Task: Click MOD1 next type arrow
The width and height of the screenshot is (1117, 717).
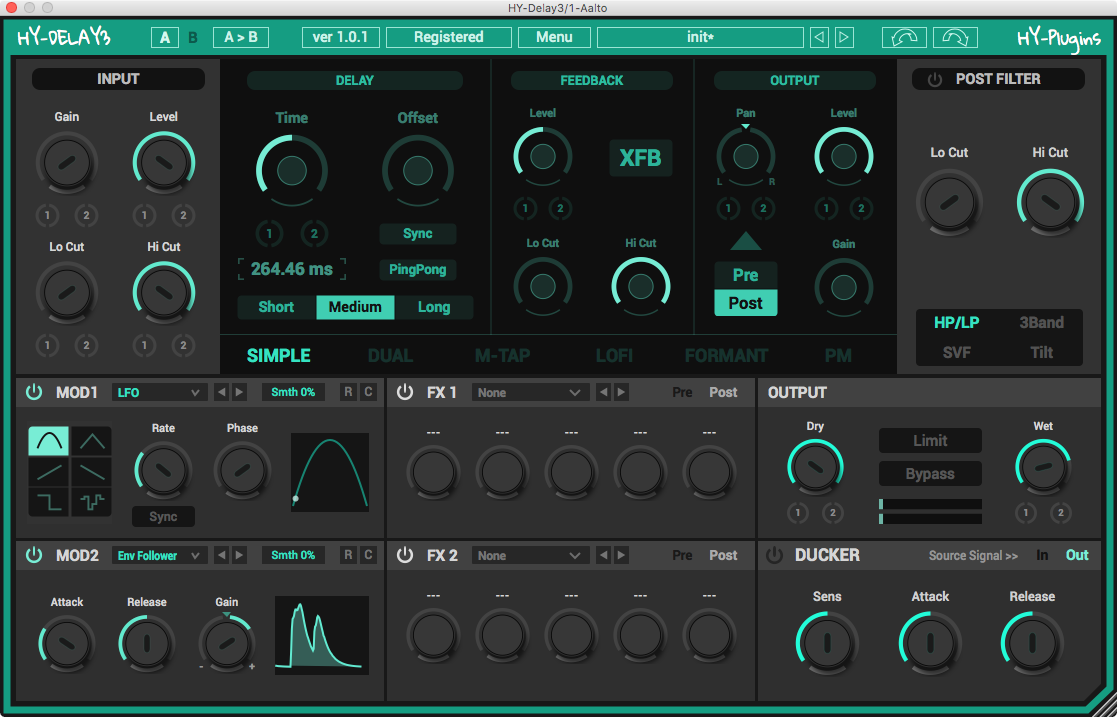Action: [239, 392]
